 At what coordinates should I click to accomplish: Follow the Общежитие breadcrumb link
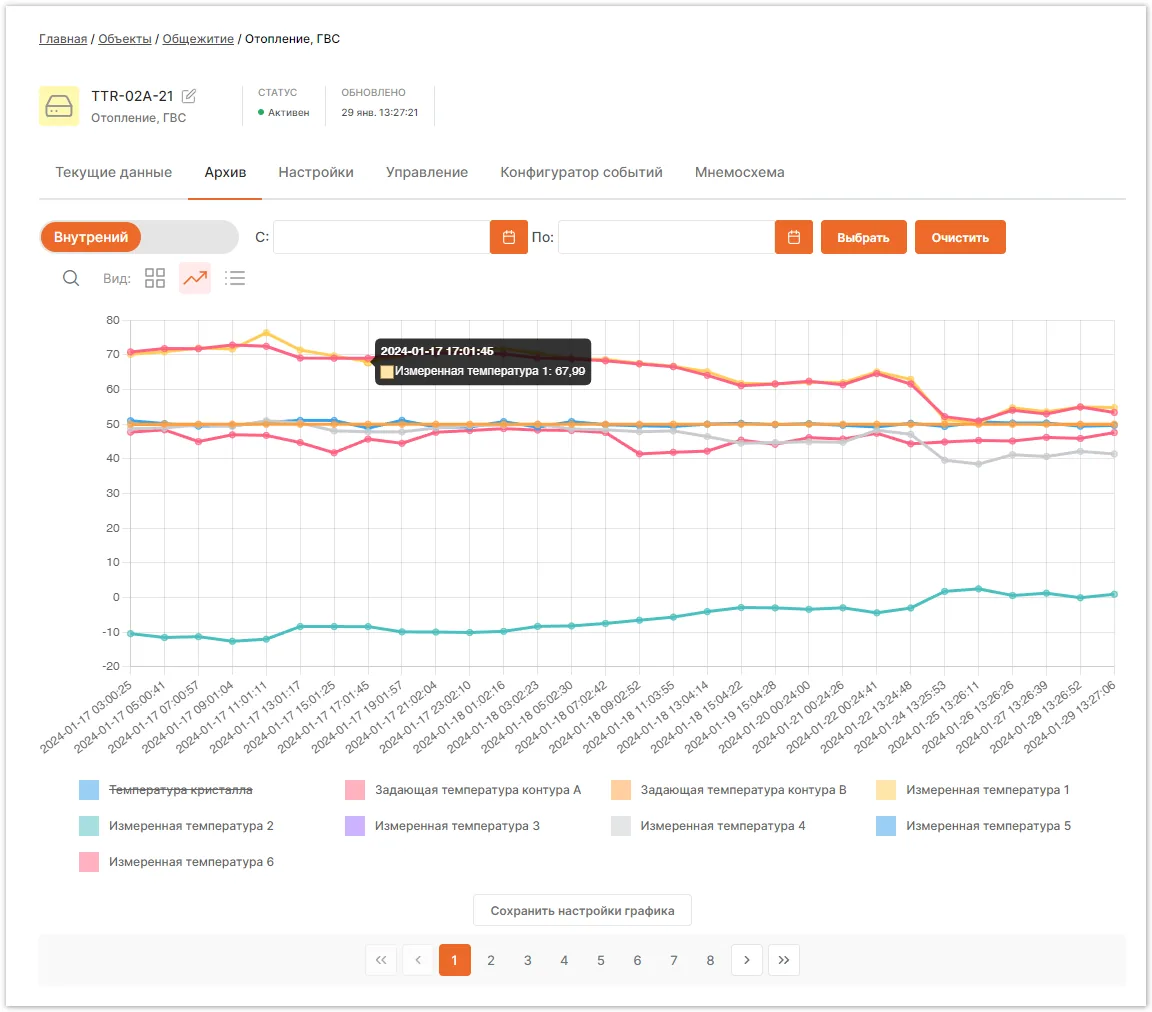tap(198, 39)
